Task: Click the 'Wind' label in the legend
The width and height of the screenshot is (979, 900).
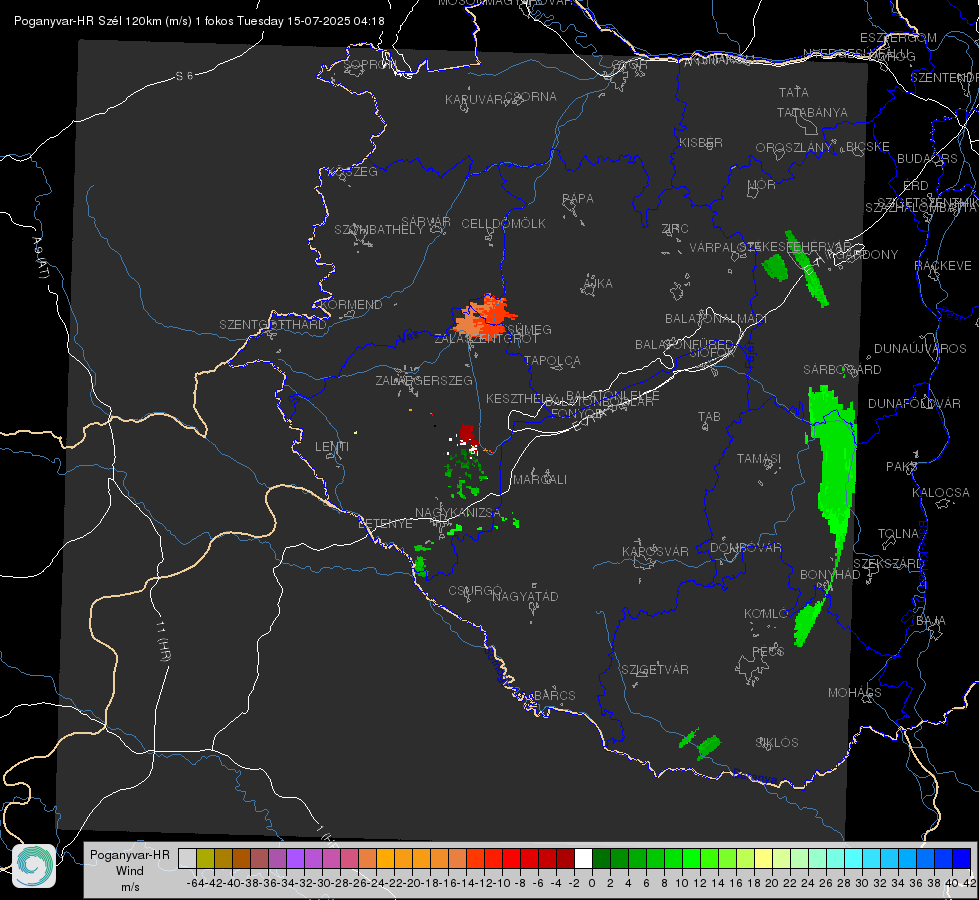Action: coord(130,871)
